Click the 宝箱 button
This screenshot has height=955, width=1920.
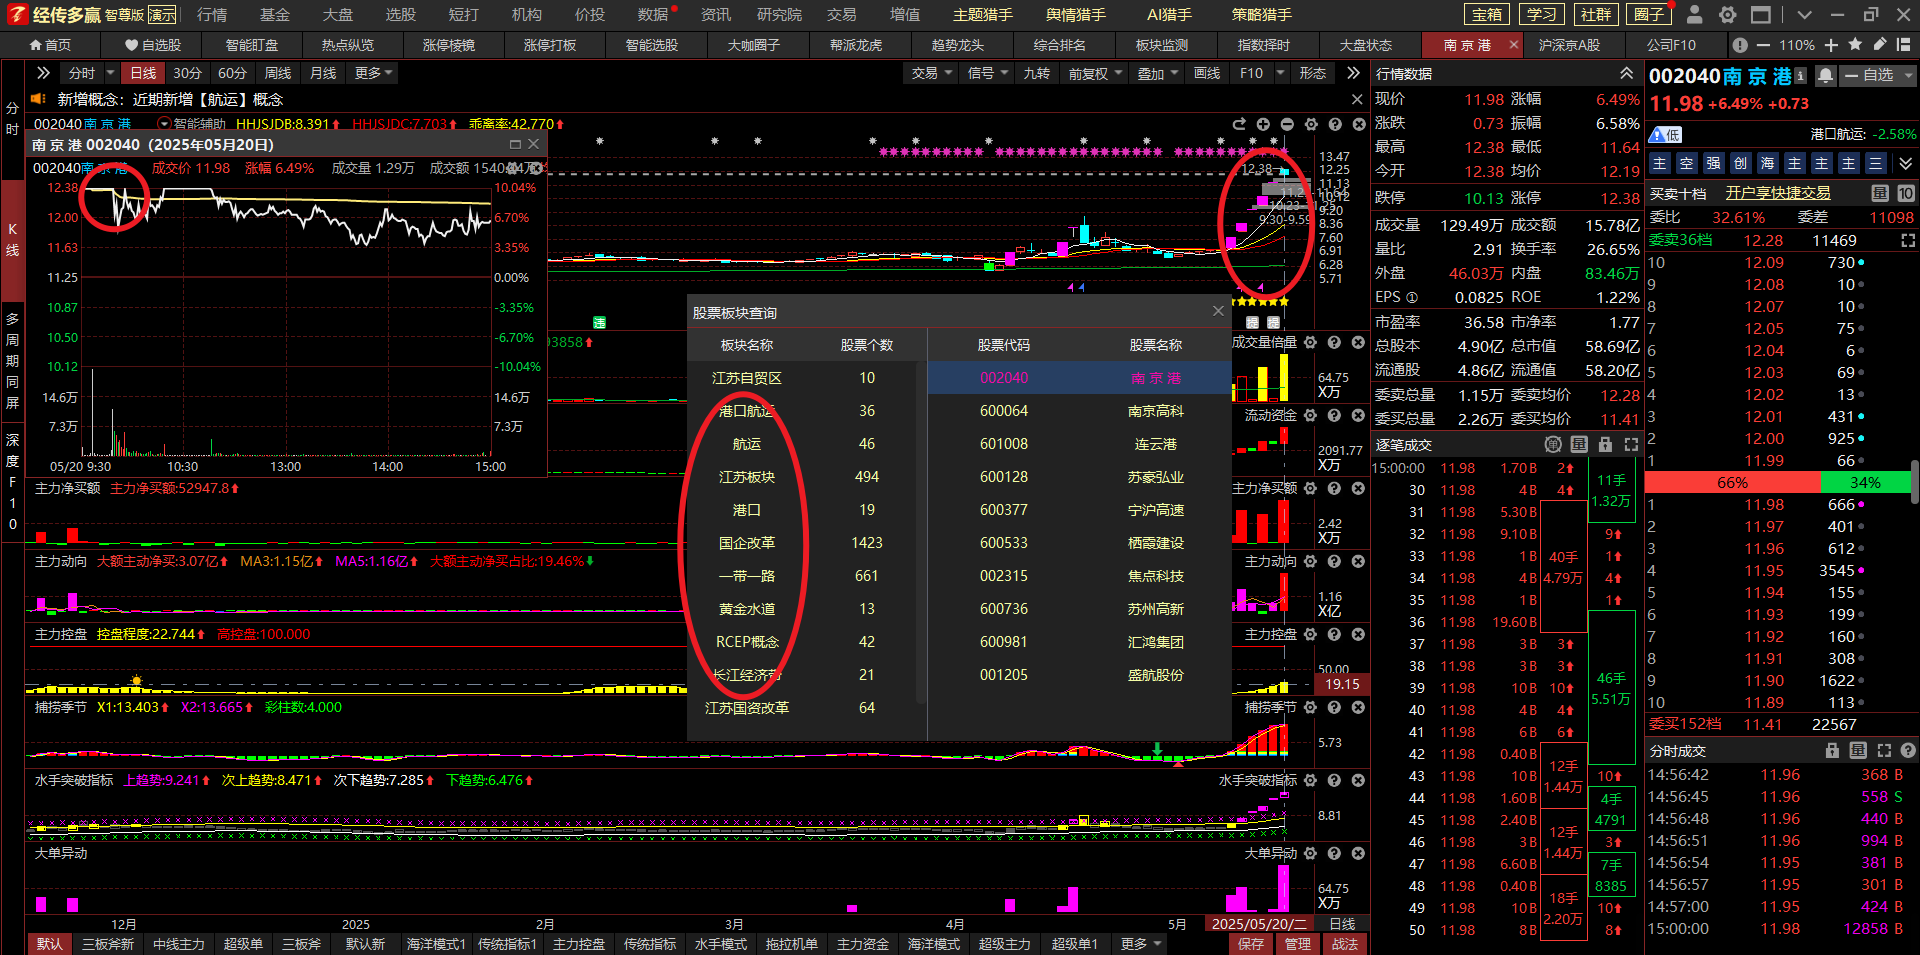point(1487,15)
